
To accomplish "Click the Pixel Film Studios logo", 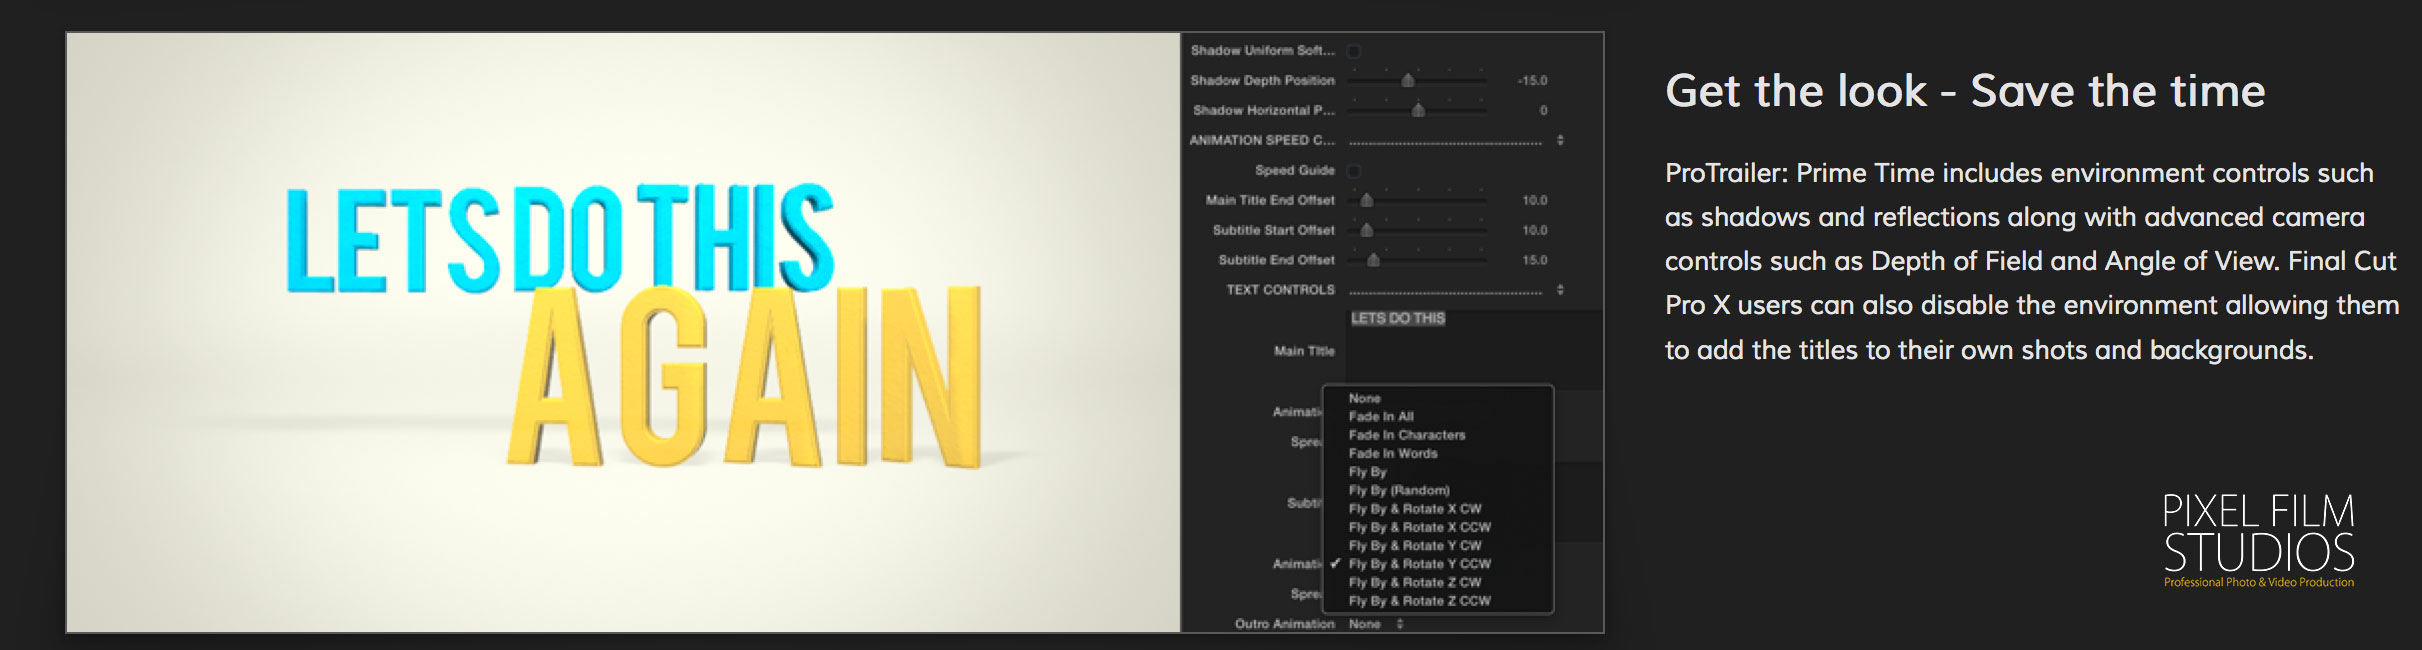I will click(x=2259, y=540).
